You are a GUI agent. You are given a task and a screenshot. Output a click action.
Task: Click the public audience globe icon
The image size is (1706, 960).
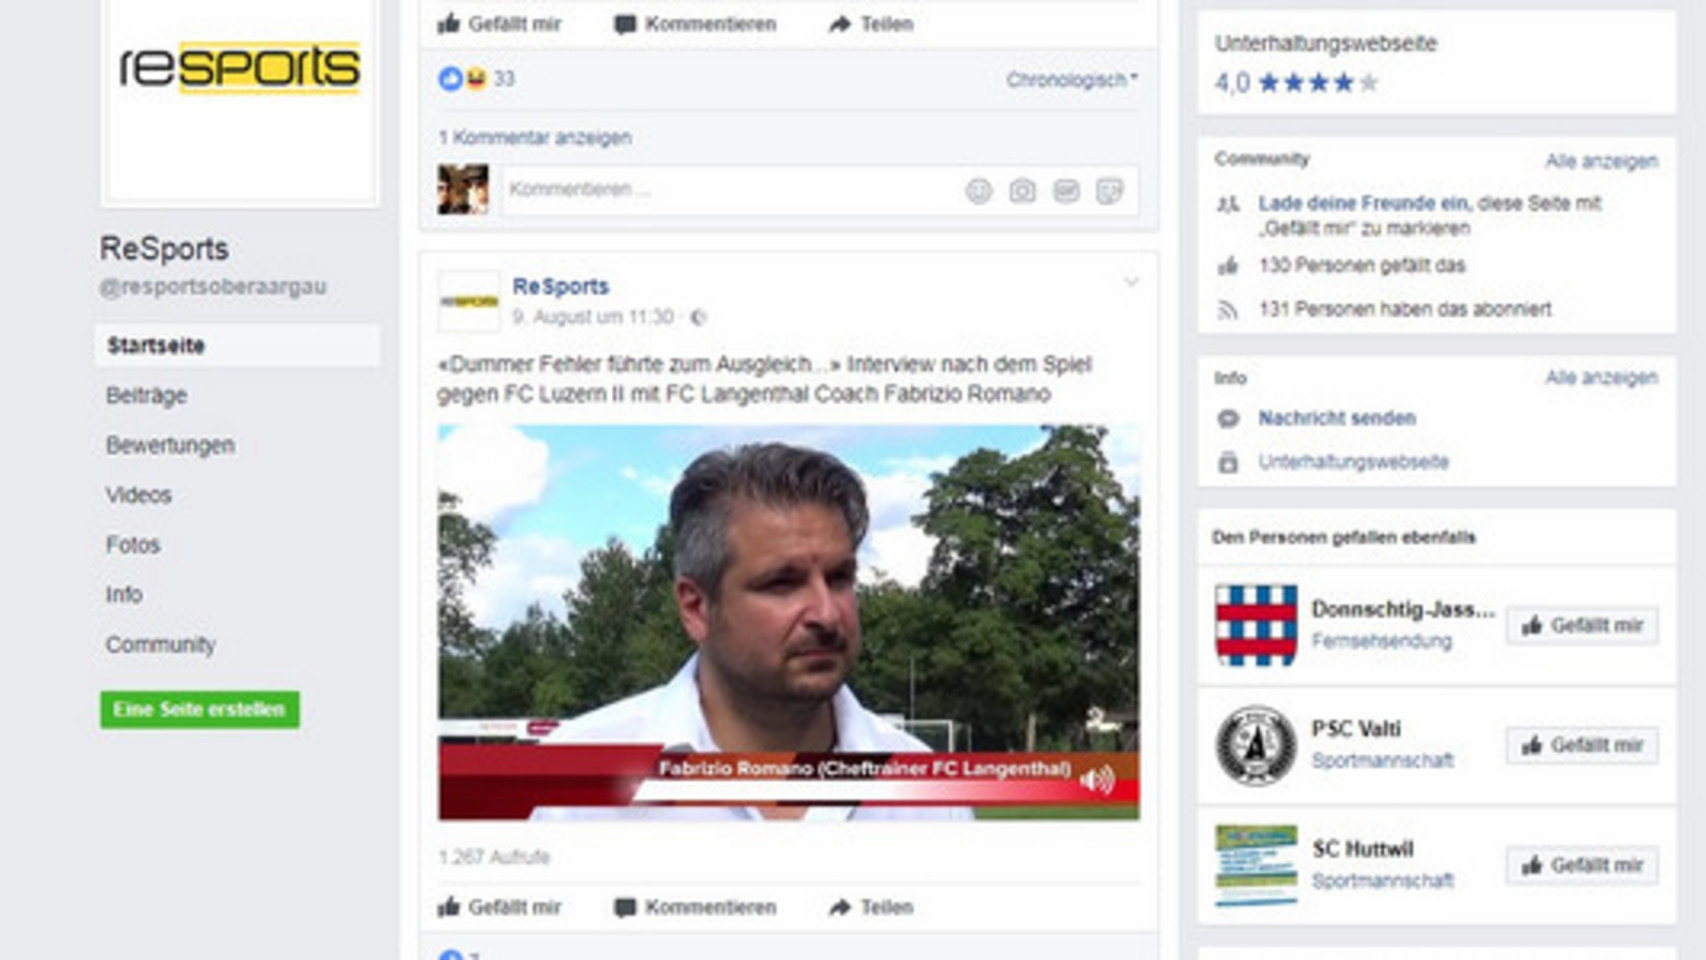pos(698,317)
